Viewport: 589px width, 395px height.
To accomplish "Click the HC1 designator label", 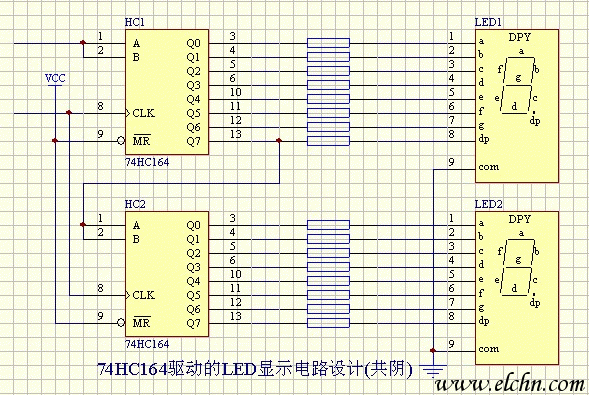I will click(134, 23).
